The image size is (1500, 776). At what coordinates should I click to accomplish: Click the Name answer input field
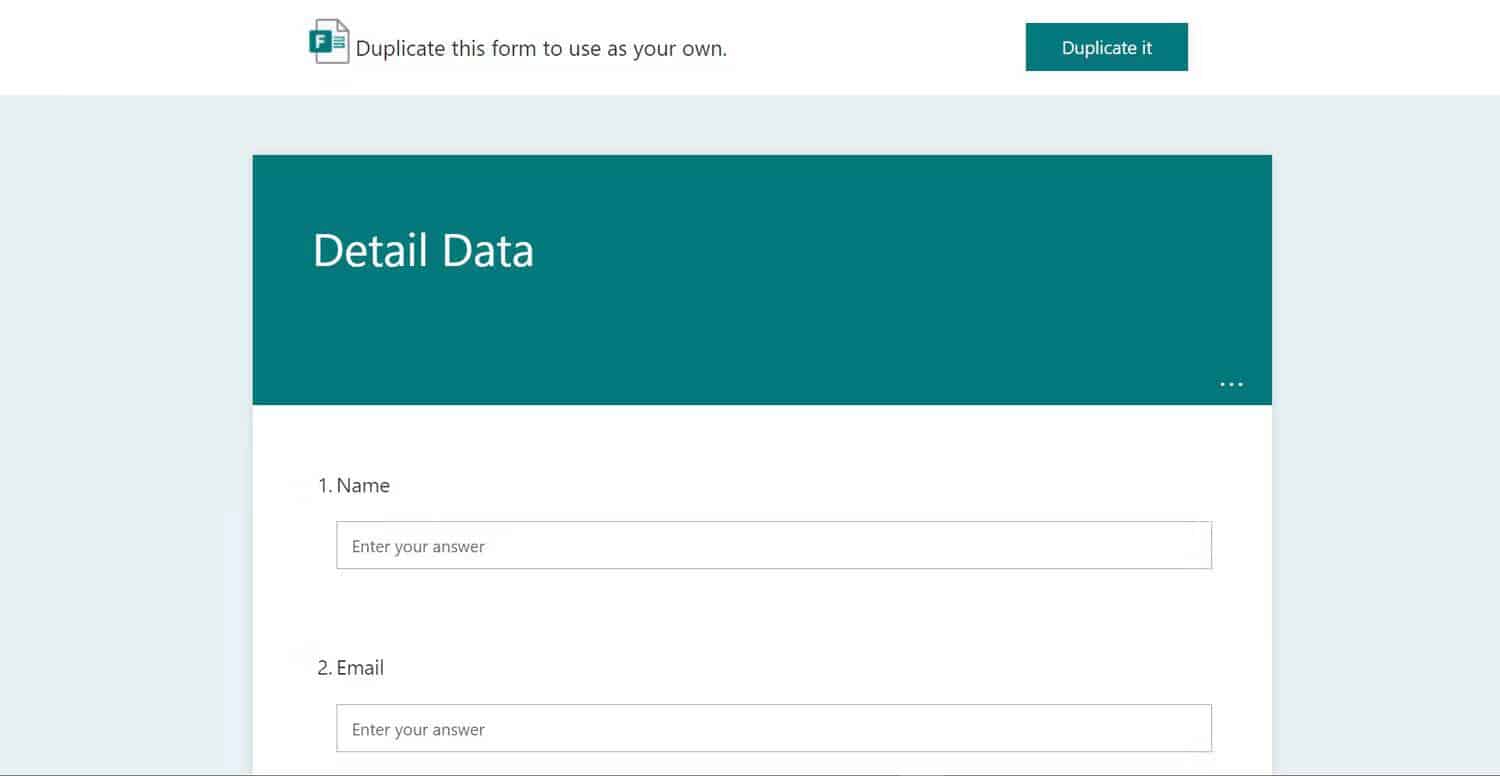click(x=773, y=545)
